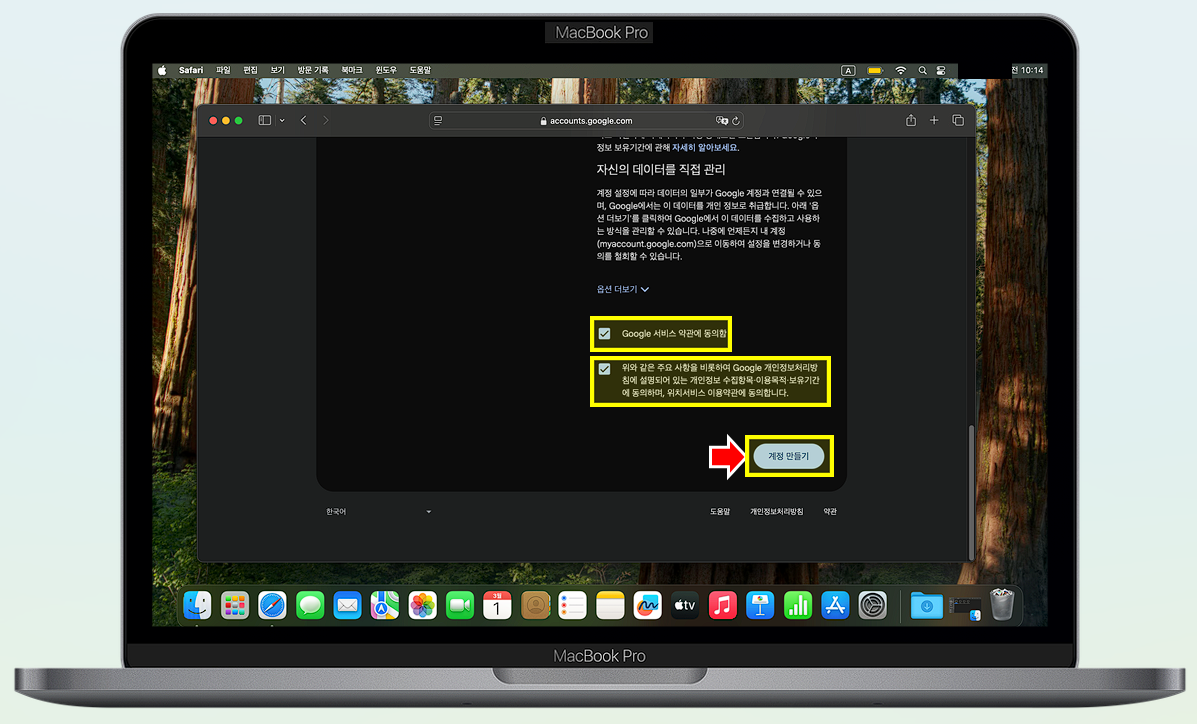Click the input source A icon
The image size is (1197, 724).
848,70
